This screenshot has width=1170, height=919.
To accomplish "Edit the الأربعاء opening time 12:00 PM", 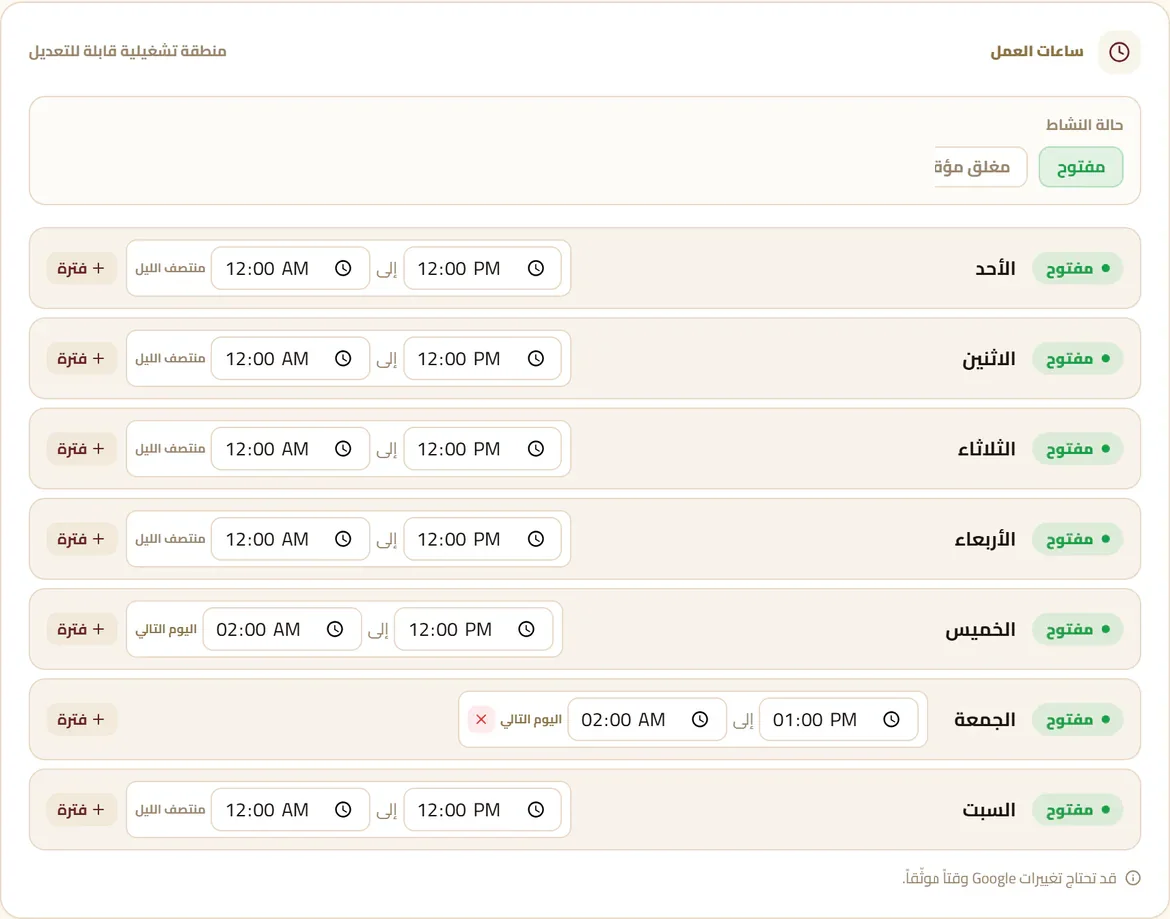I will point(482,539).
